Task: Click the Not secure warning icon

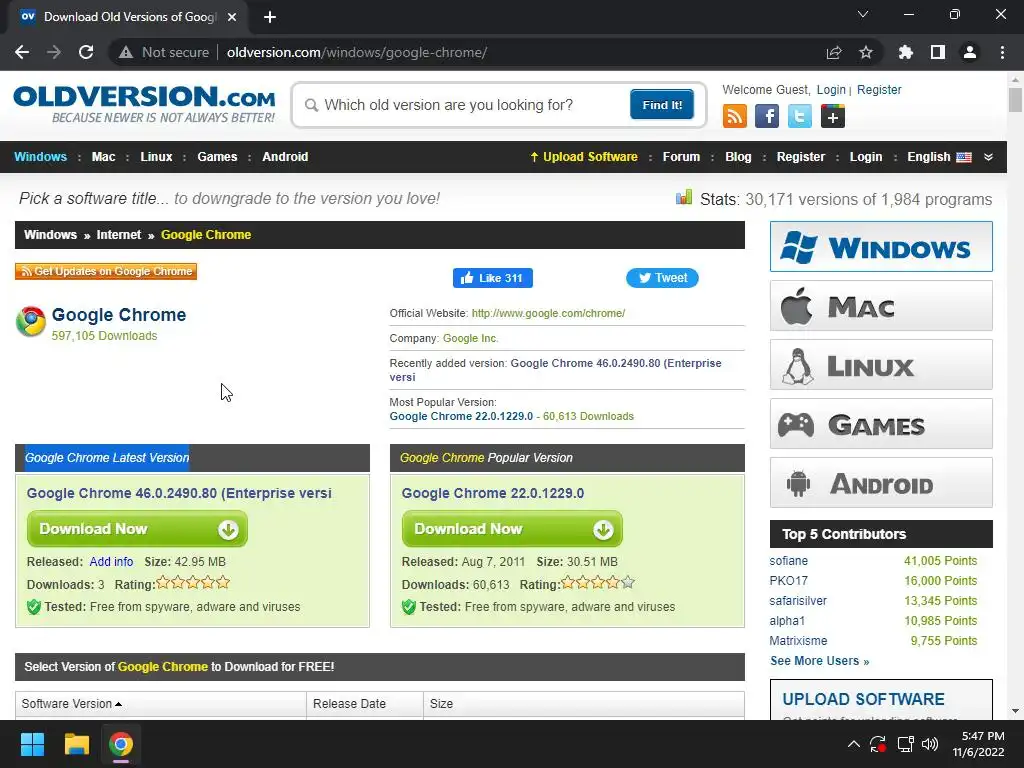Action: (126, 52)
